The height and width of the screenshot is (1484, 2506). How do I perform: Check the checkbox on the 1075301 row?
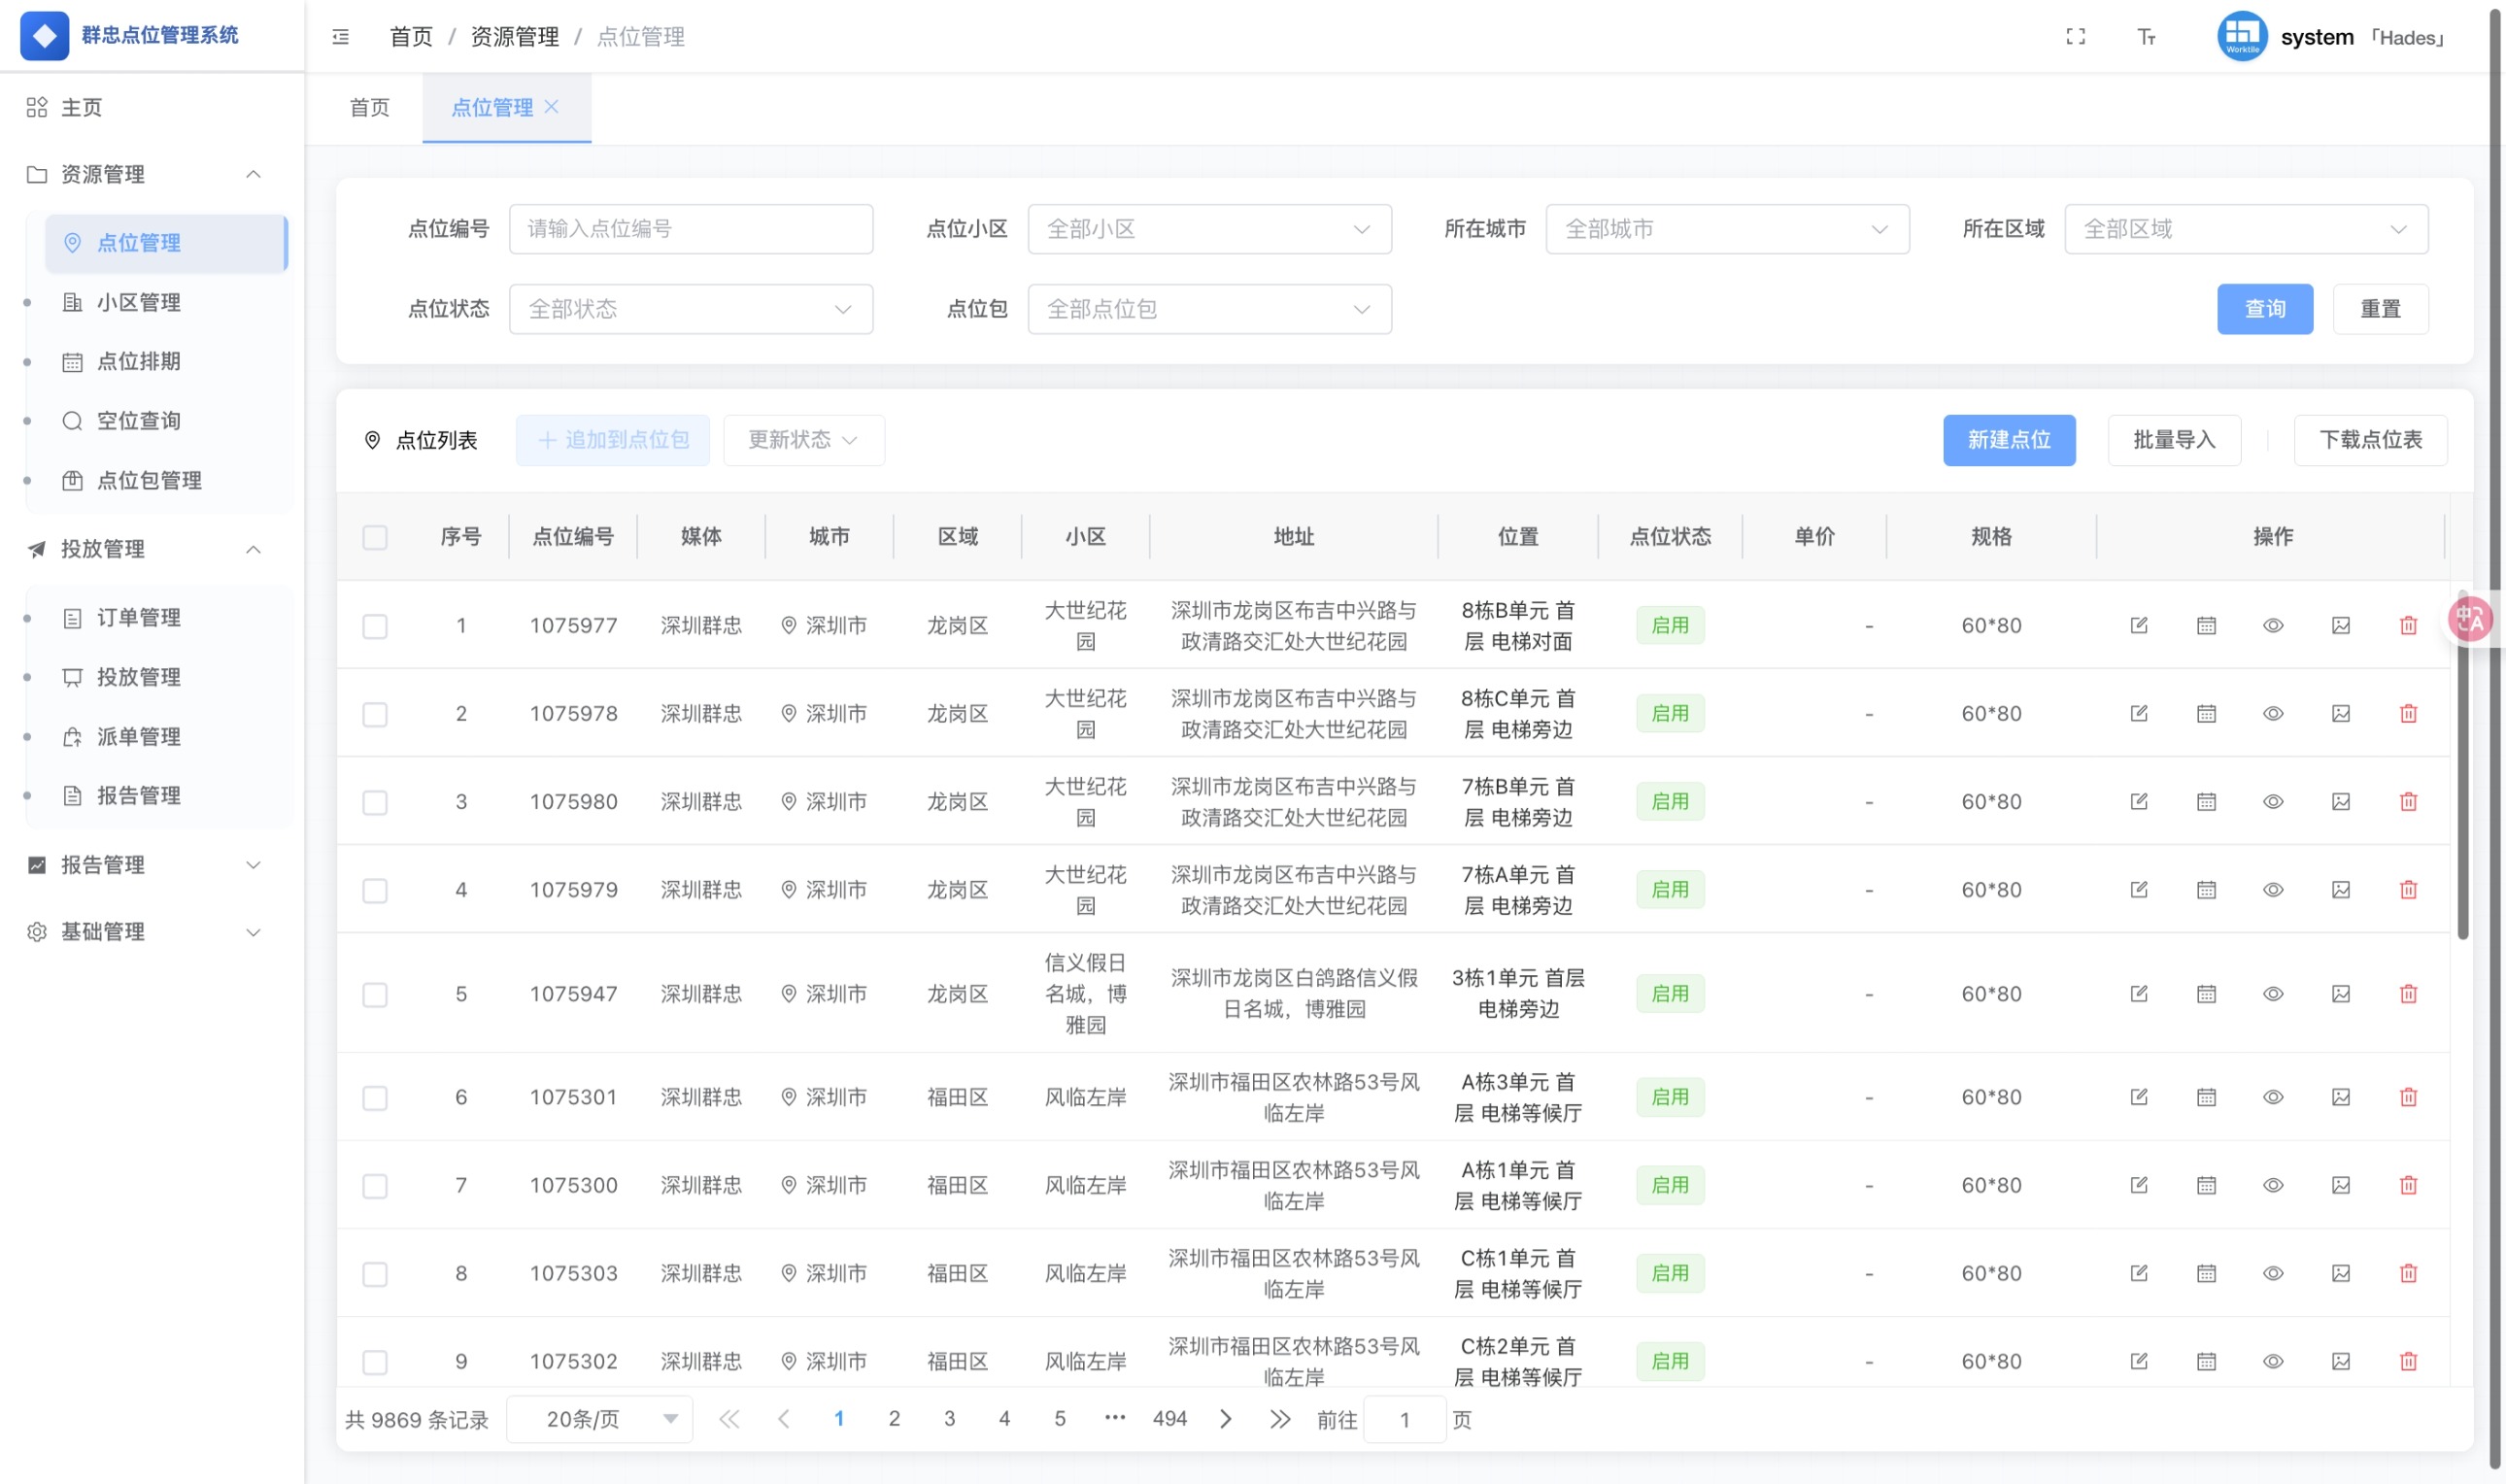tap(375, 1097)
